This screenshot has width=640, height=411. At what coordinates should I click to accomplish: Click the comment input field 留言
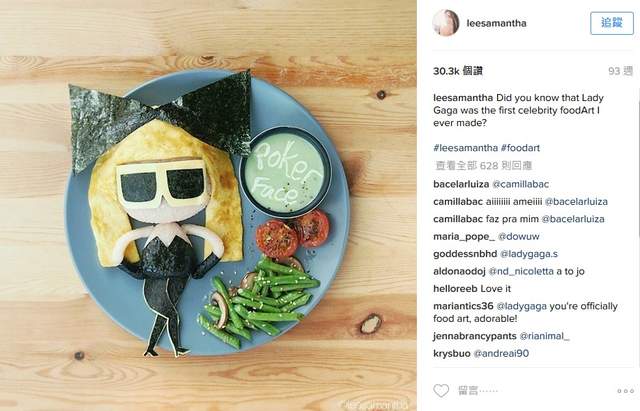[x=531, y=391]
